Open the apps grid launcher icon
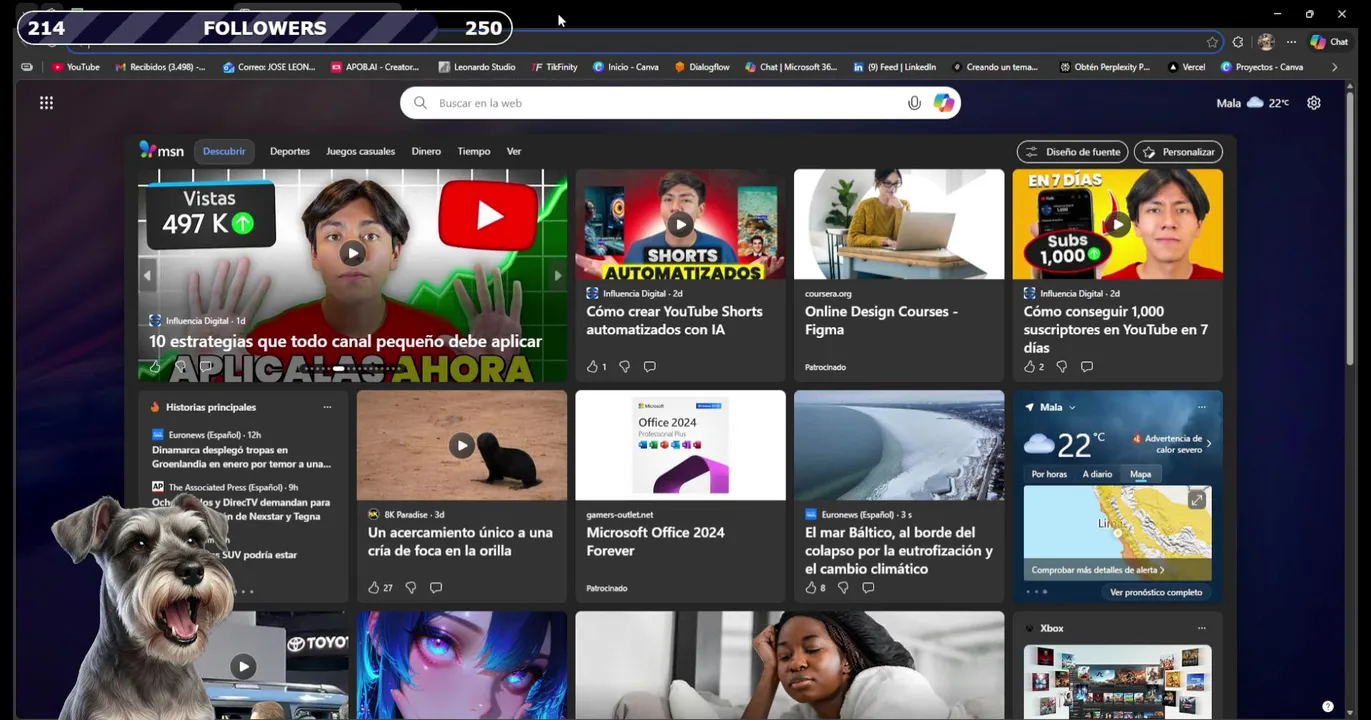Viewport: 1371px width, 720px height. click(46, 103)
